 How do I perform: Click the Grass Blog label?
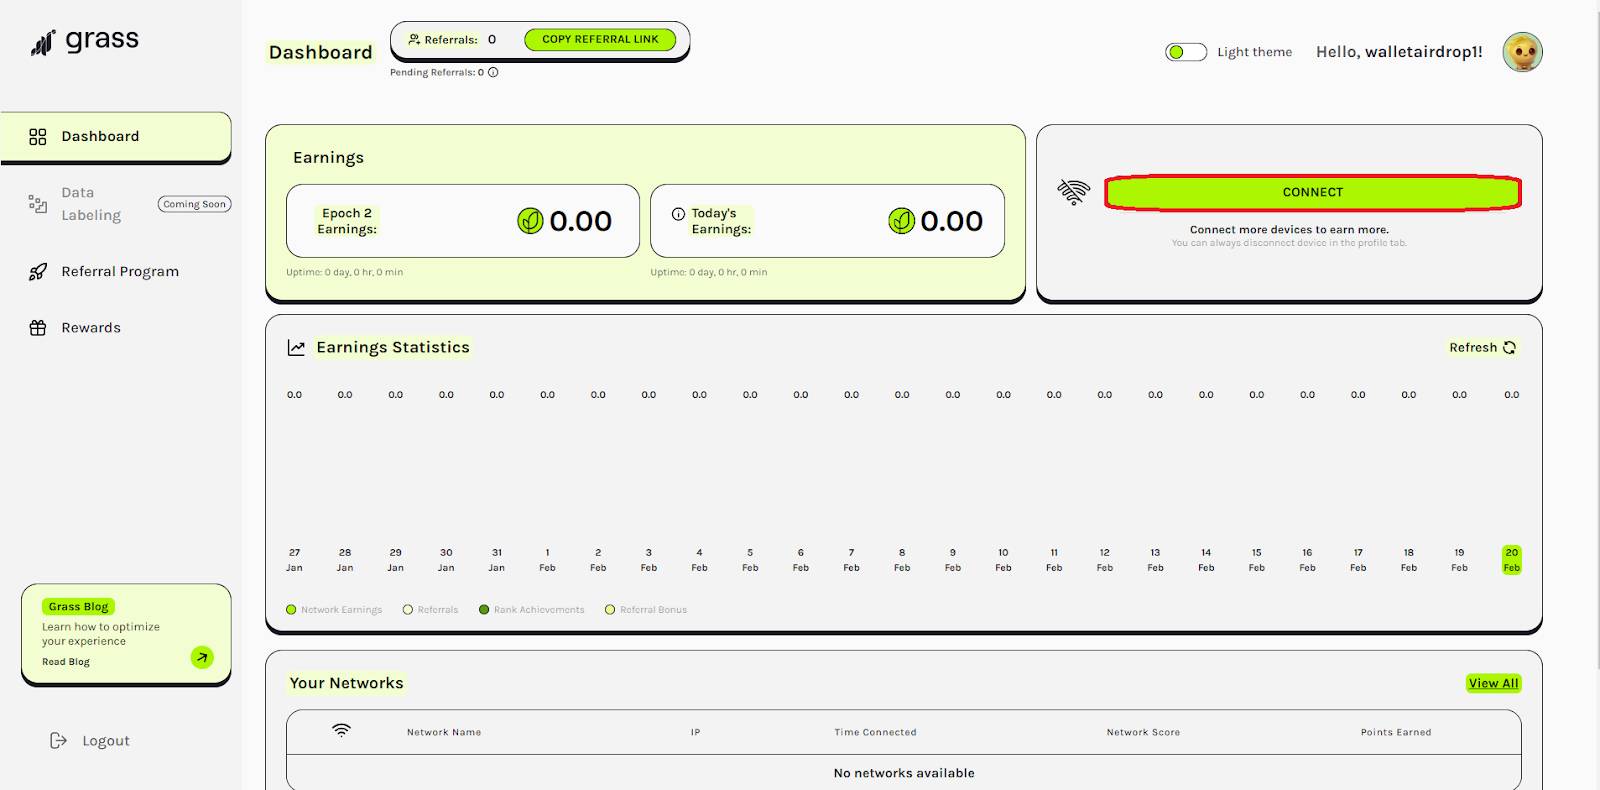coord(78,607)
